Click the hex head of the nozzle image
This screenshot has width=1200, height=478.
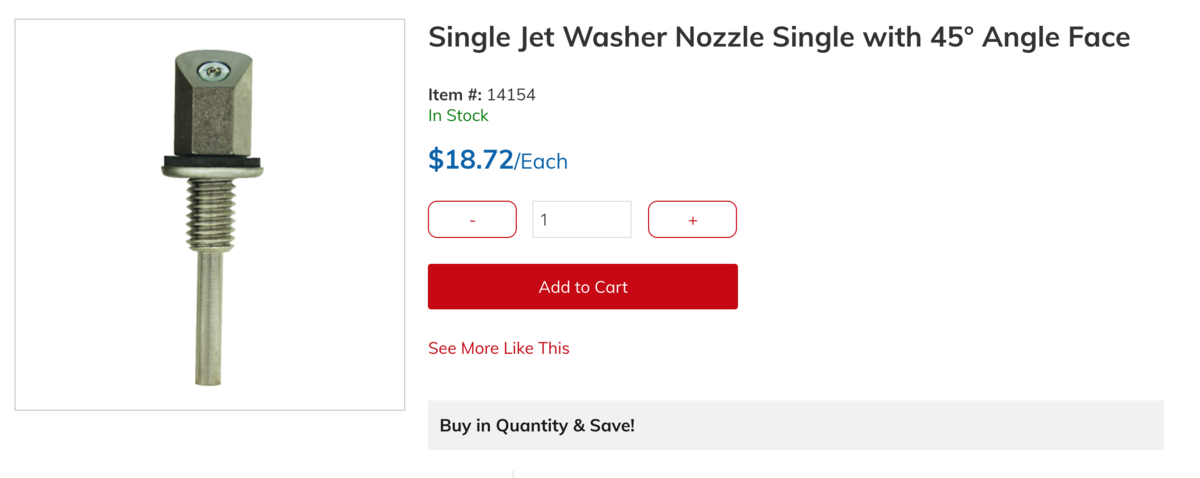(211, 112)
